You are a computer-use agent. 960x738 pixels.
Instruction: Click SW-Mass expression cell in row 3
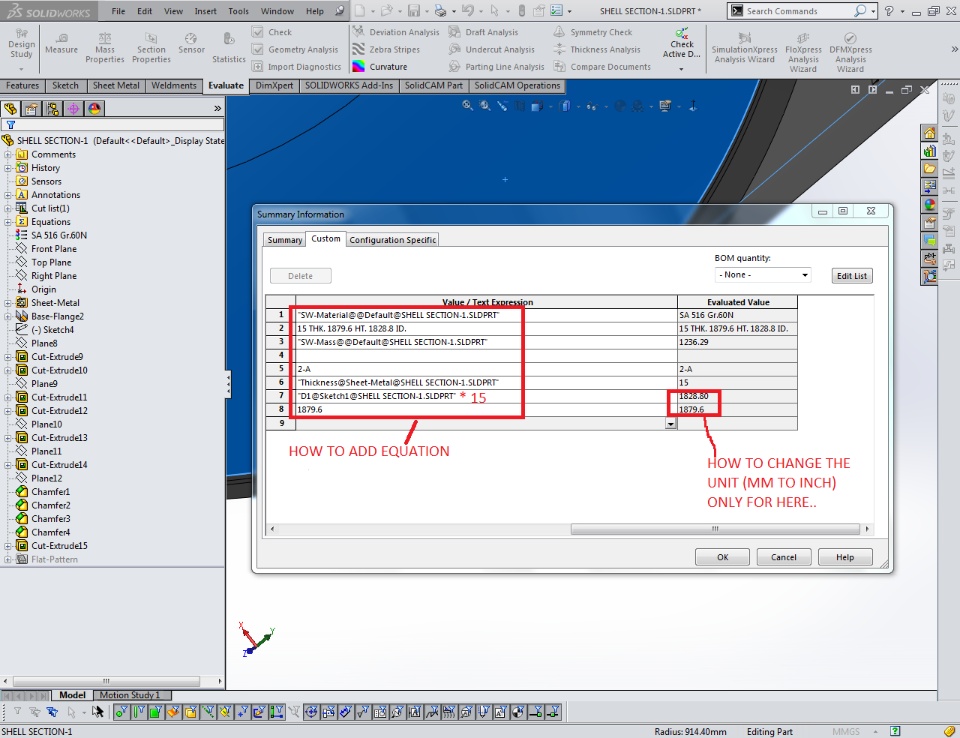point(486,342)
